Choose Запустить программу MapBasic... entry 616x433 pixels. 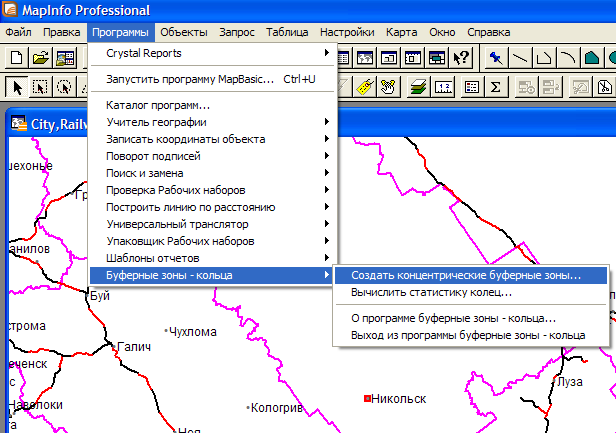coord(212,79)
